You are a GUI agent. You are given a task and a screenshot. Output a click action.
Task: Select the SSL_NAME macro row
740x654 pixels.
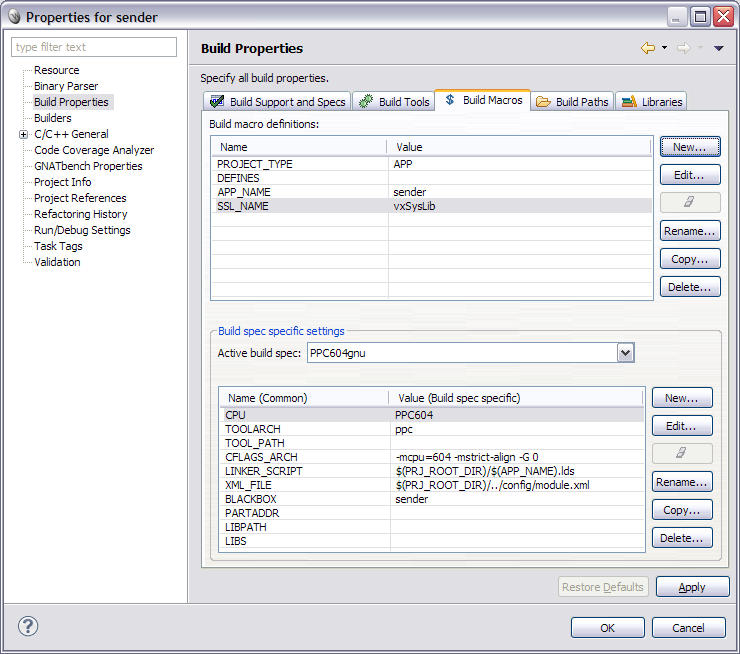pyautogui.click(x=431, y=206)
